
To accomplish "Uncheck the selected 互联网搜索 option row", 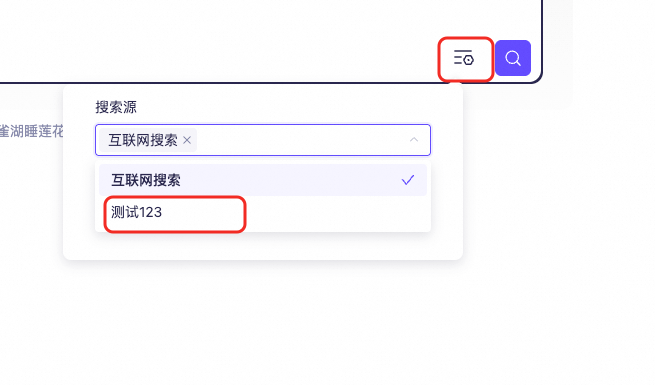I will coord(263,180).
